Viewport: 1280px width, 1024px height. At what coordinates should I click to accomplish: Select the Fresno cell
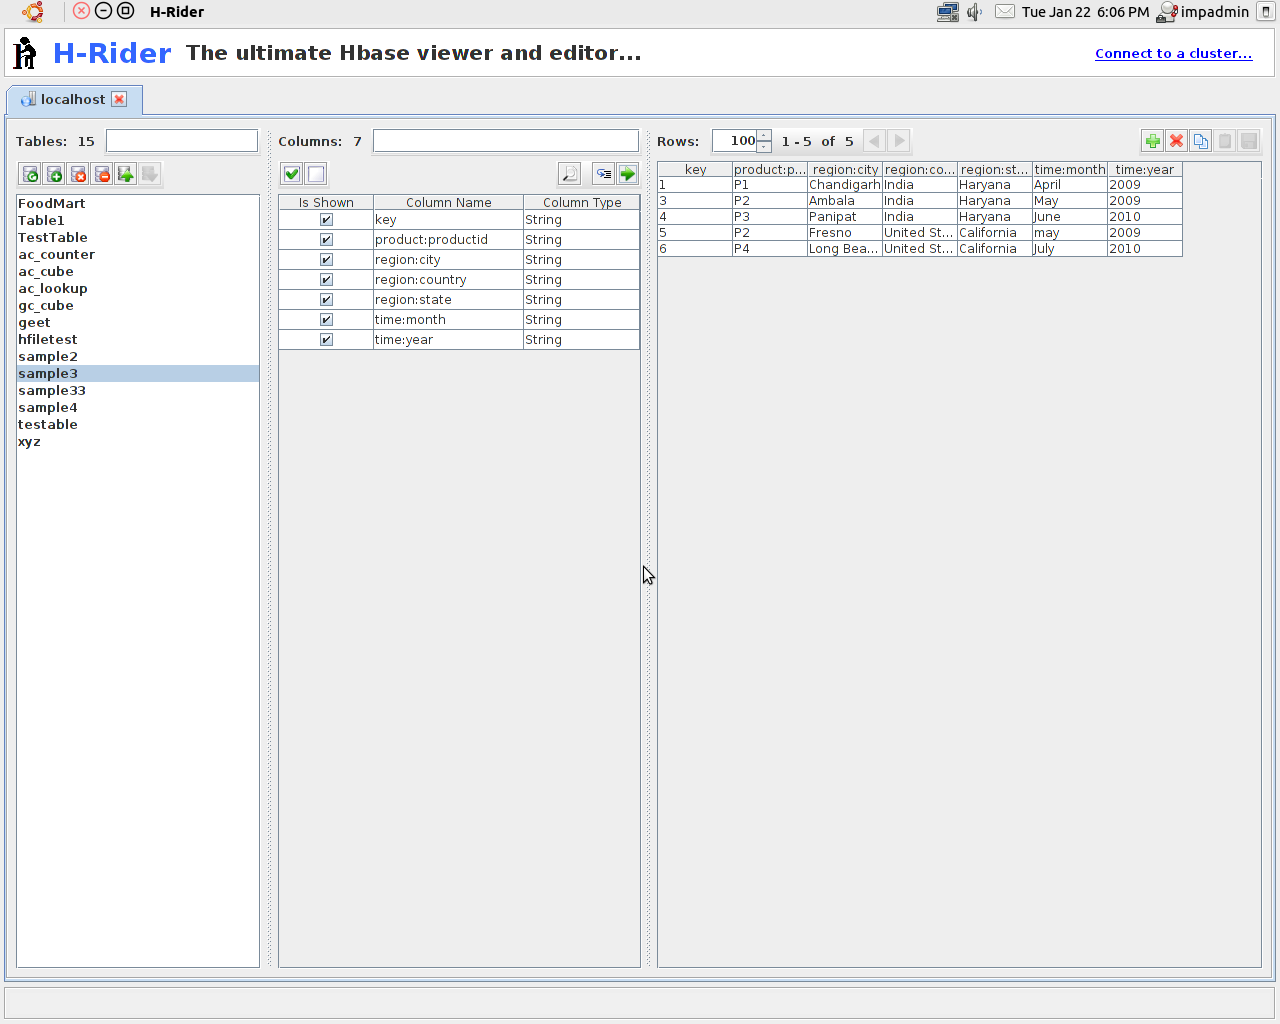point(845,233)
